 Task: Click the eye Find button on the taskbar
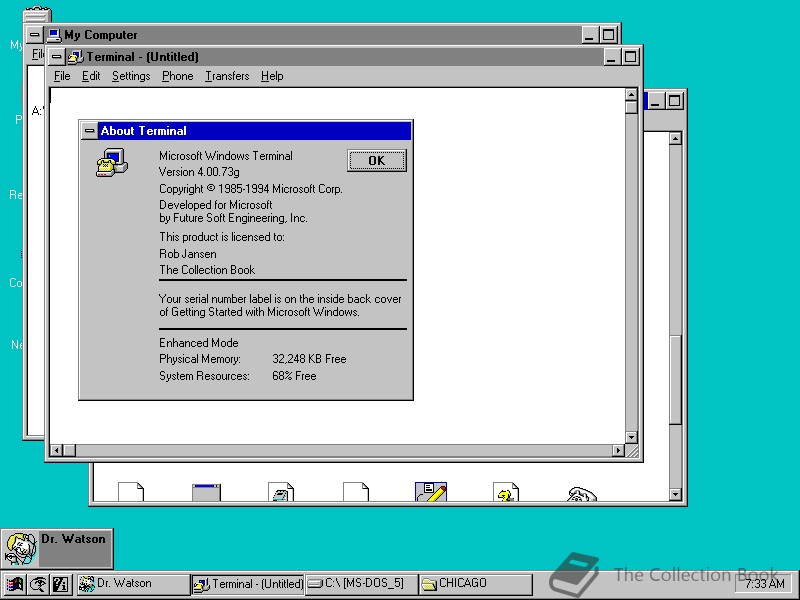click(38, 584)
